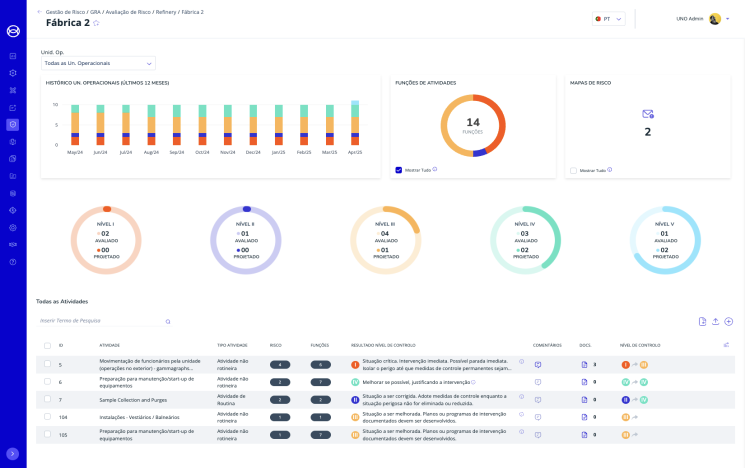Open the PT language selector
The width and height of the screenshot is (745, 468).
[608, 18]
